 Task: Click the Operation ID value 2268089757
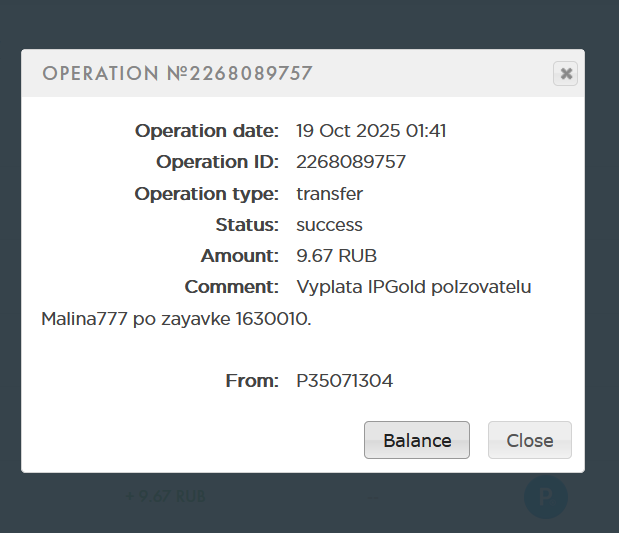click(x=351, y=162)
